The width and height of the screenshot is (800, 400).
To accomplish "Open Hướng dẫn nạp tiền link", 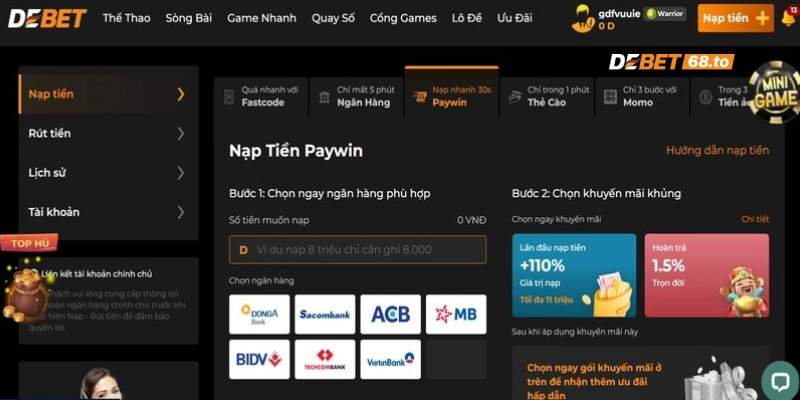I will pos(717,151).
